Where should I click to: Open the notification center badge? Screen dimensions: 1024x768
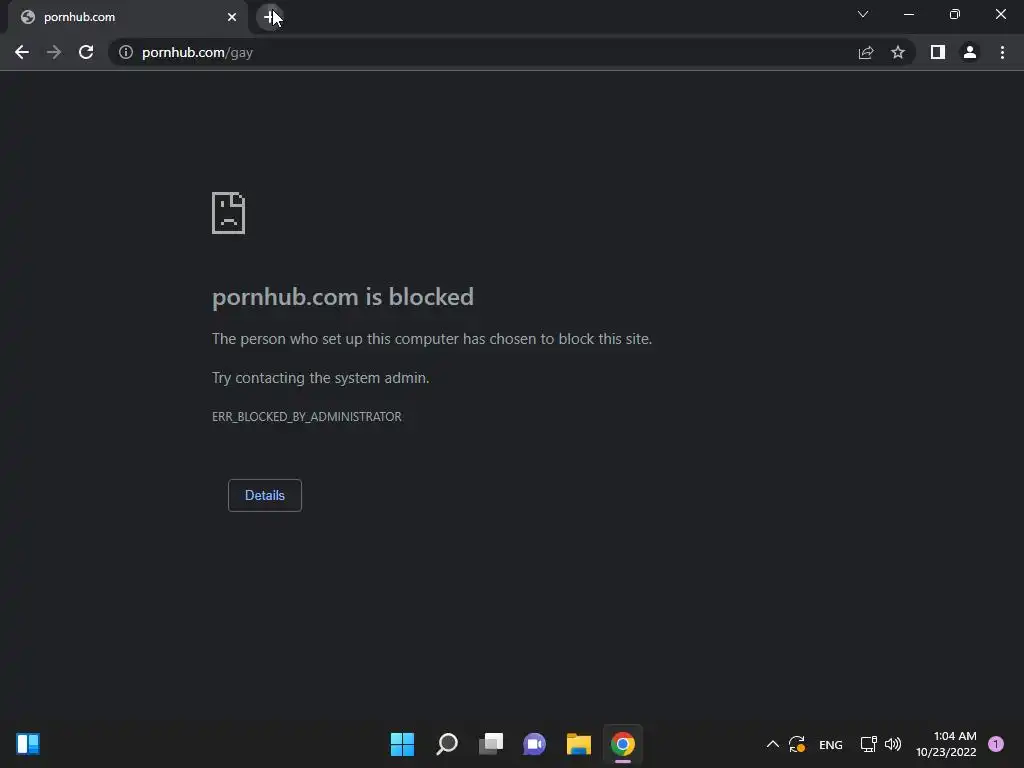(x=995, y=744)
